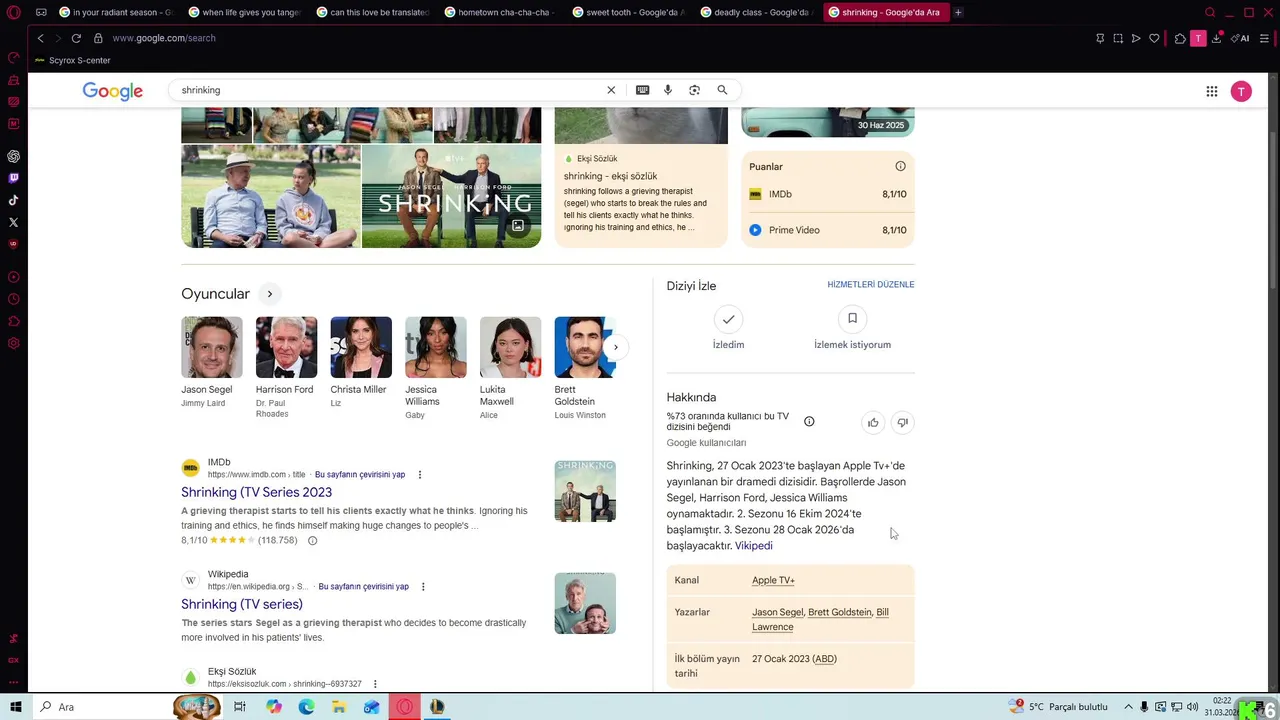Click the pin icon in browser toolbar

click(1100, 38)
